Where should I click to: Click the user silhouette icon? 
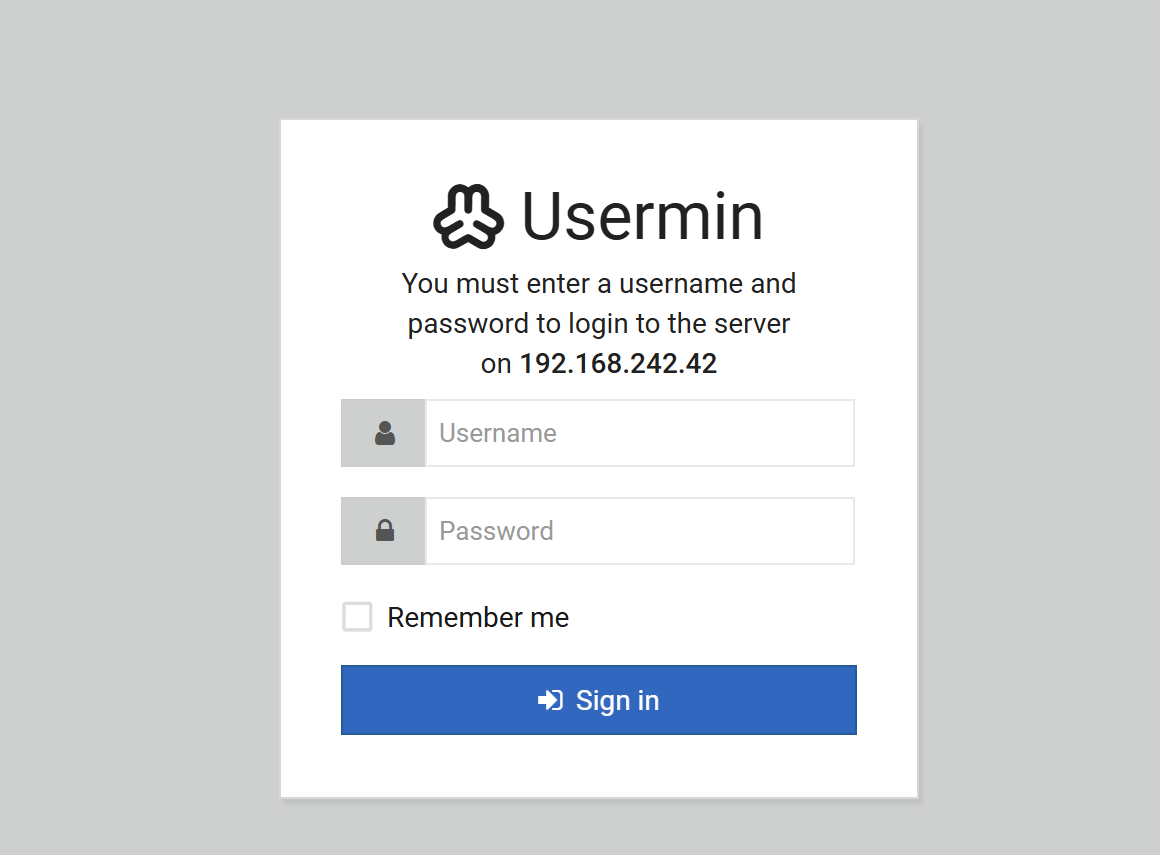click(x=384, y=433)
